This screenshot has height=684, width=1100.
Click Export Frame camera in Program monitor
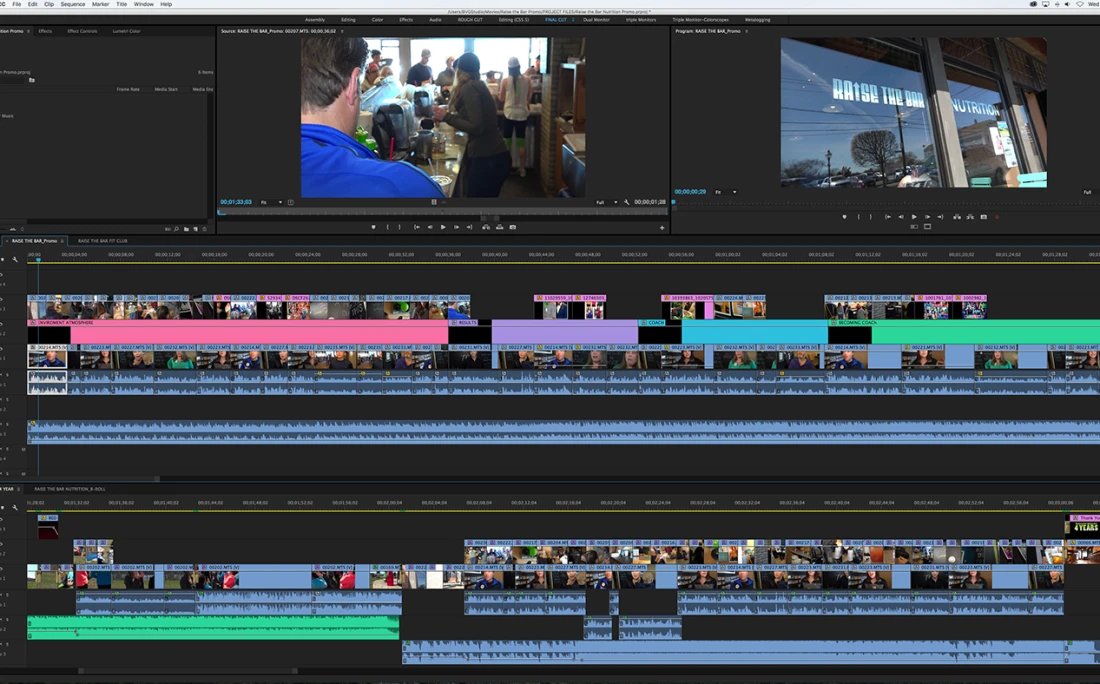click(984, 217)
